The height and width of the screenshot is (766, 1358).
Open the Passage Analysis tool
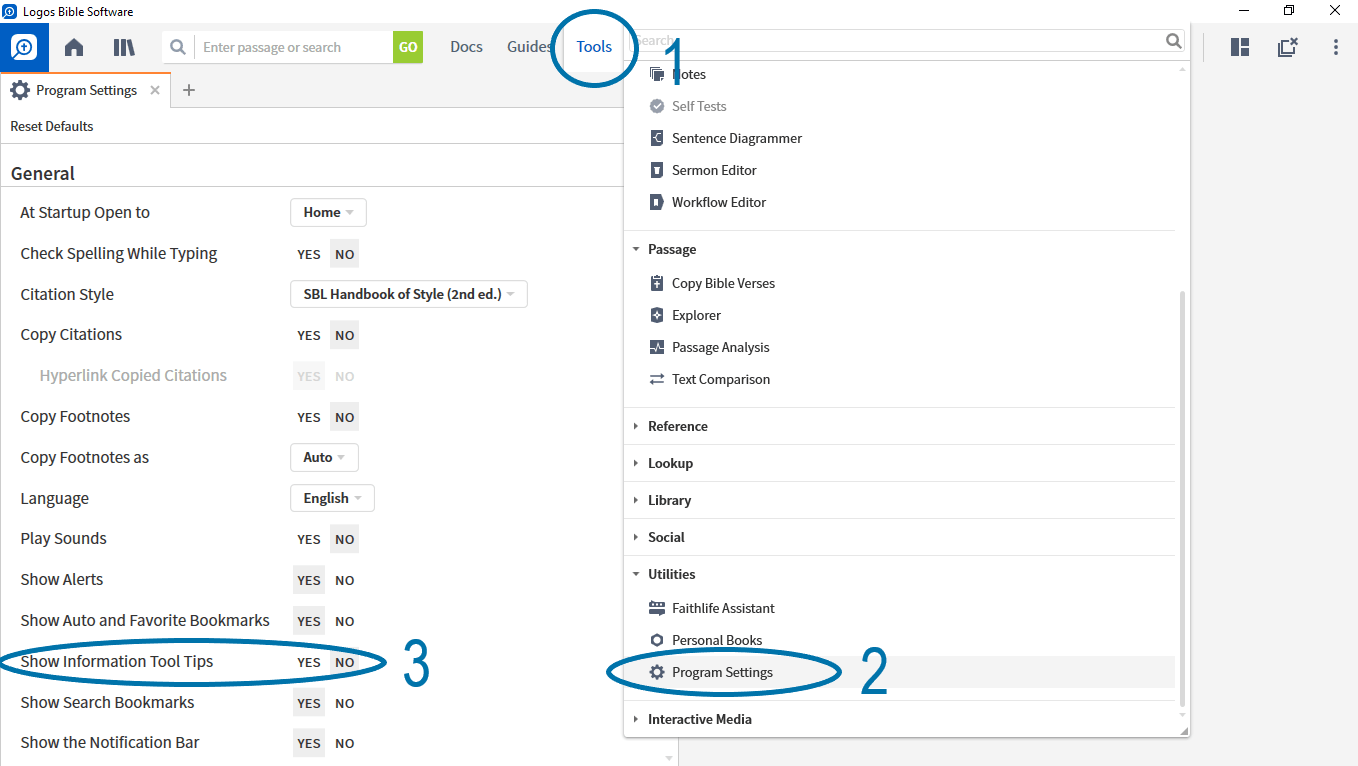pyautogui.click(x=720, y=347)
